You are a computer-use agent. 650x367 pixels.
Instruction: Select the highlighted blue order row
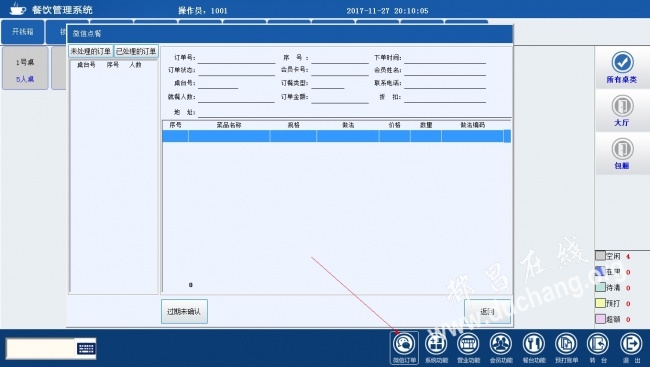pyautogui.click(x=336, y=136)
